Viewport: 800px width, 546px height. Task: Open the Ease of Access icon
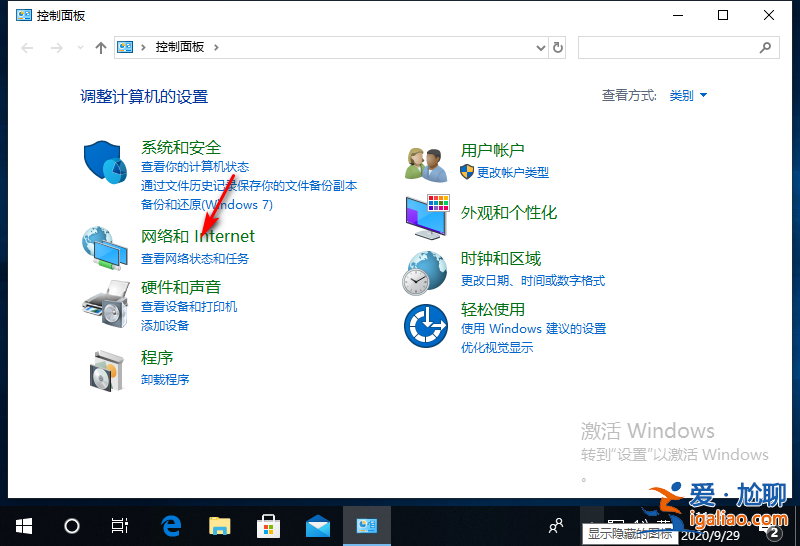[426, 326]
